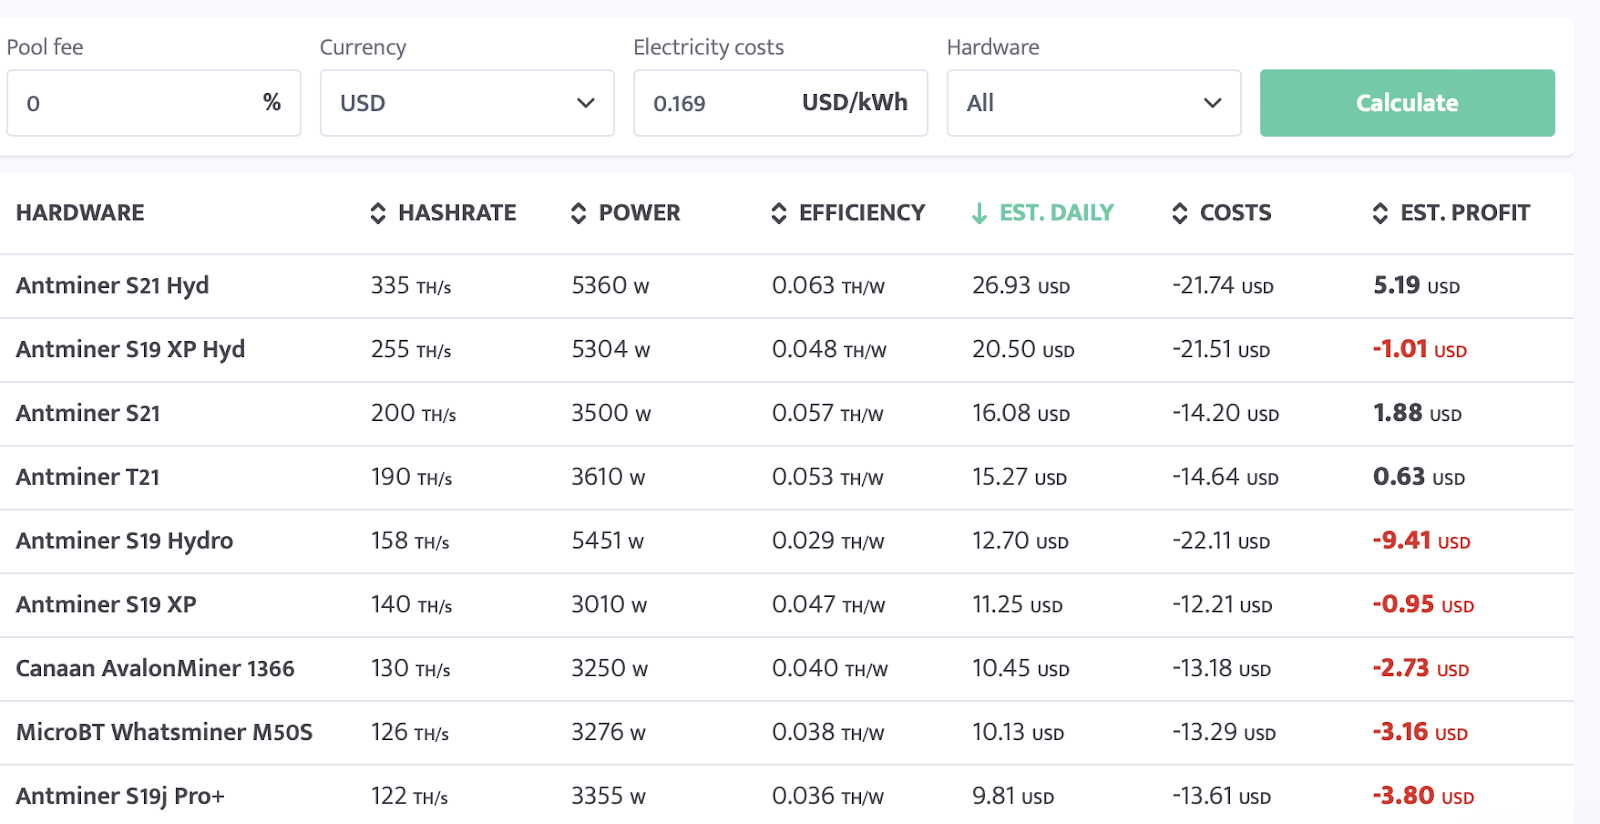
Task: Sort by the COSTS header
Action: pos(1235,213)
